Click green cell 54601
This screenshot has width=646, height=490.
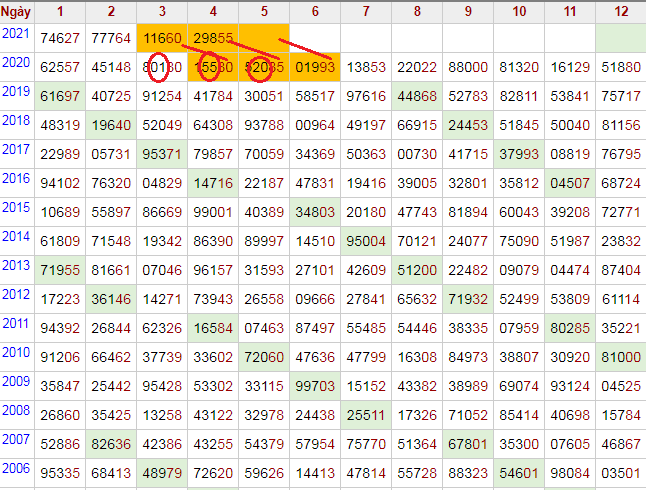coord(519,472)
